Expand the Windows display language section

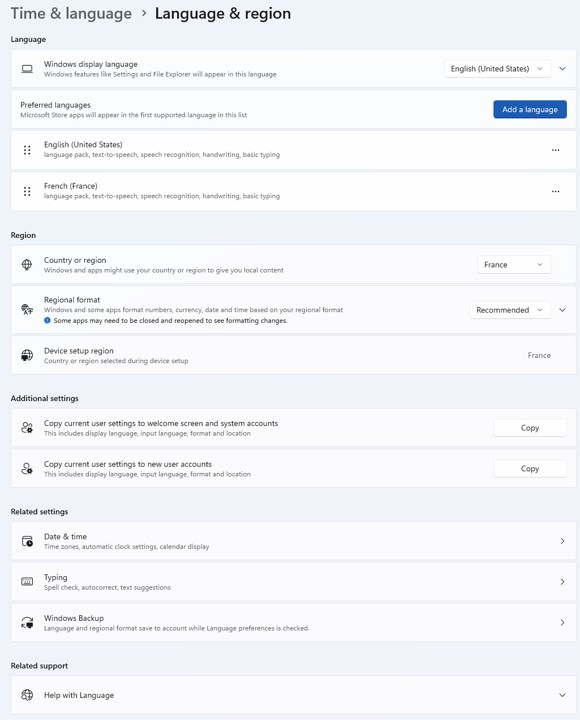(562, 69)
